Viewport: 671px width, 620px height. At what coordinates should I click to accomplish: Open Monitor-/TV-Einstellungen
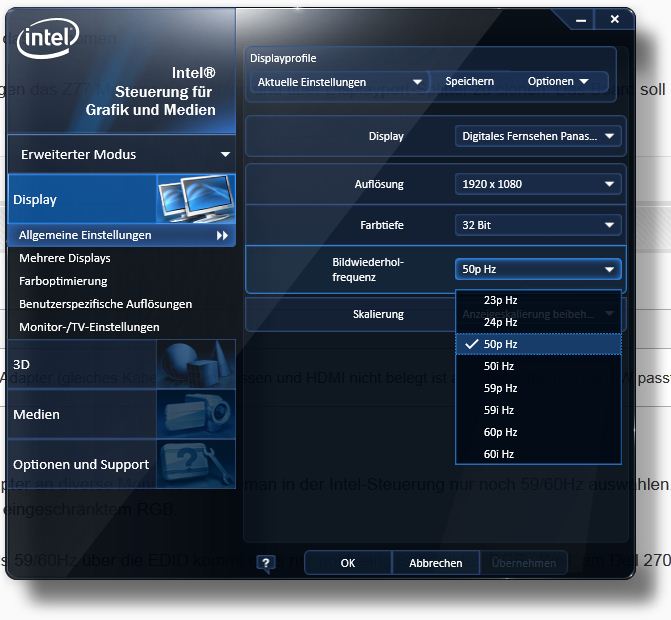pos(89,327)
